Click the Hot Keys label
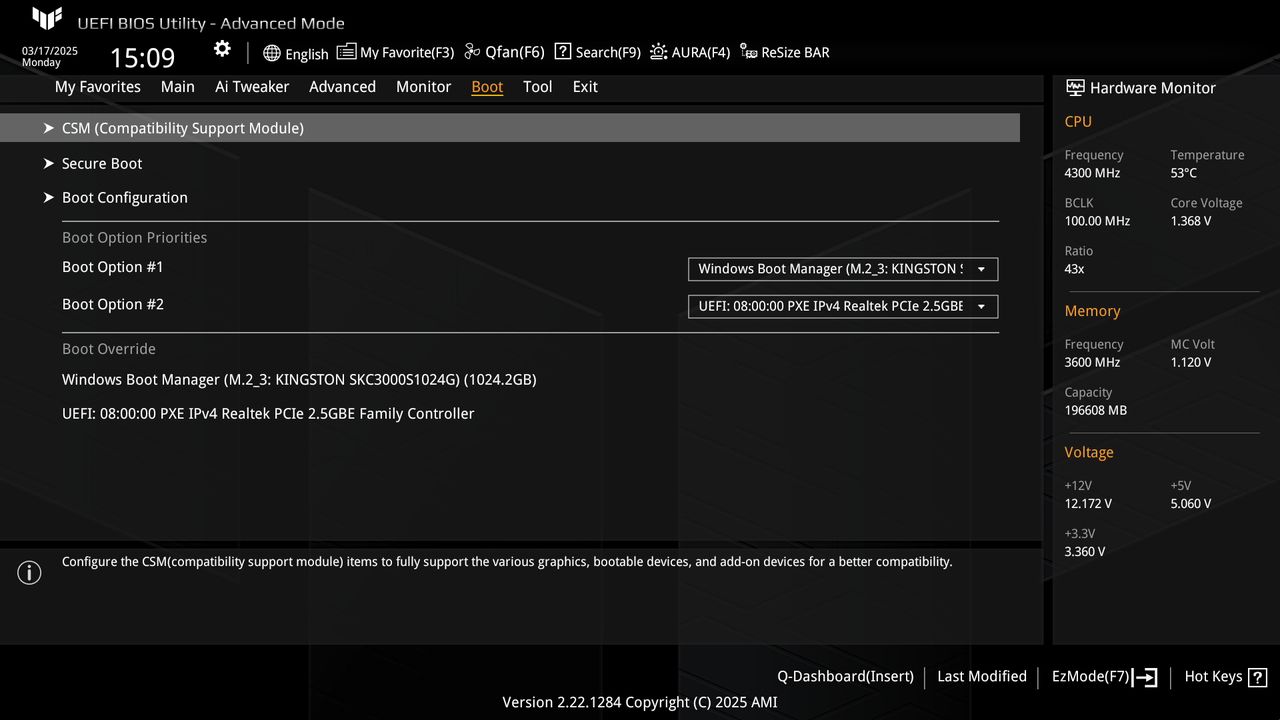Image resolution: width=1280 pixels, height=720 pixels. pyautogui.click(x=1213, y=677)
